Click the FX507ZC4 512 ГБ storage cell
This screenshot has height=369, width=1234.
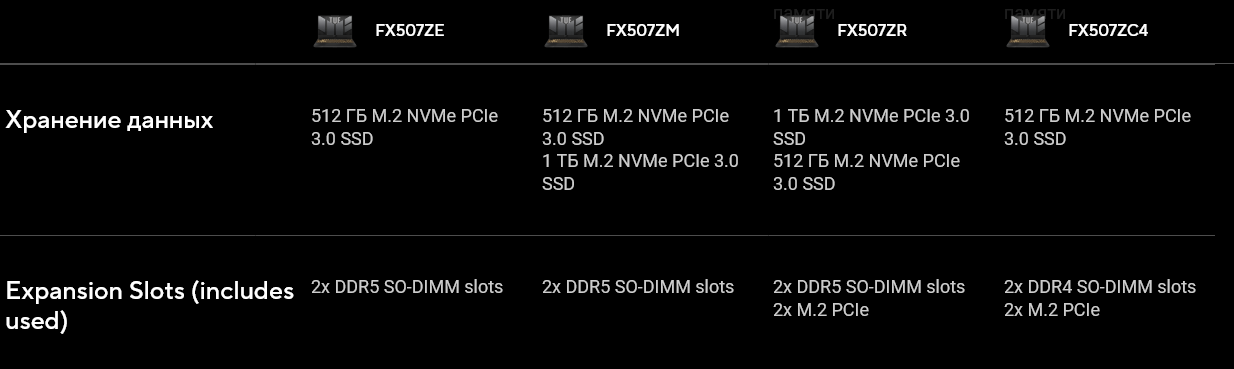[1097, 127]
